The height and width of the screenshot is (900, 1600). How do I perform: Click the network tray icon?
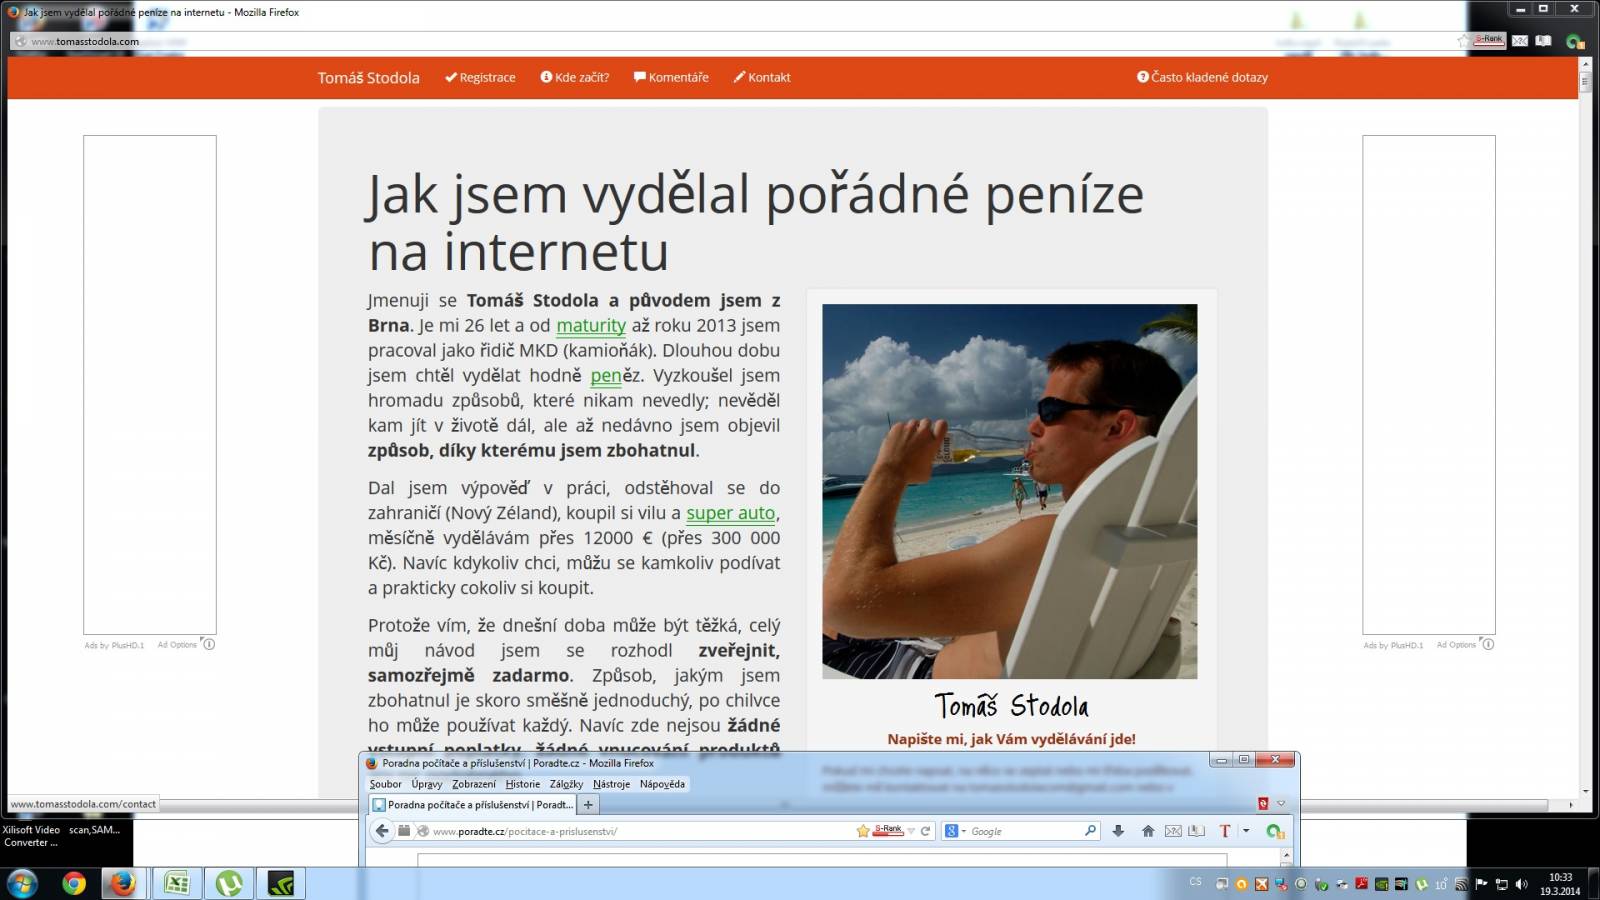[1501, 884]
